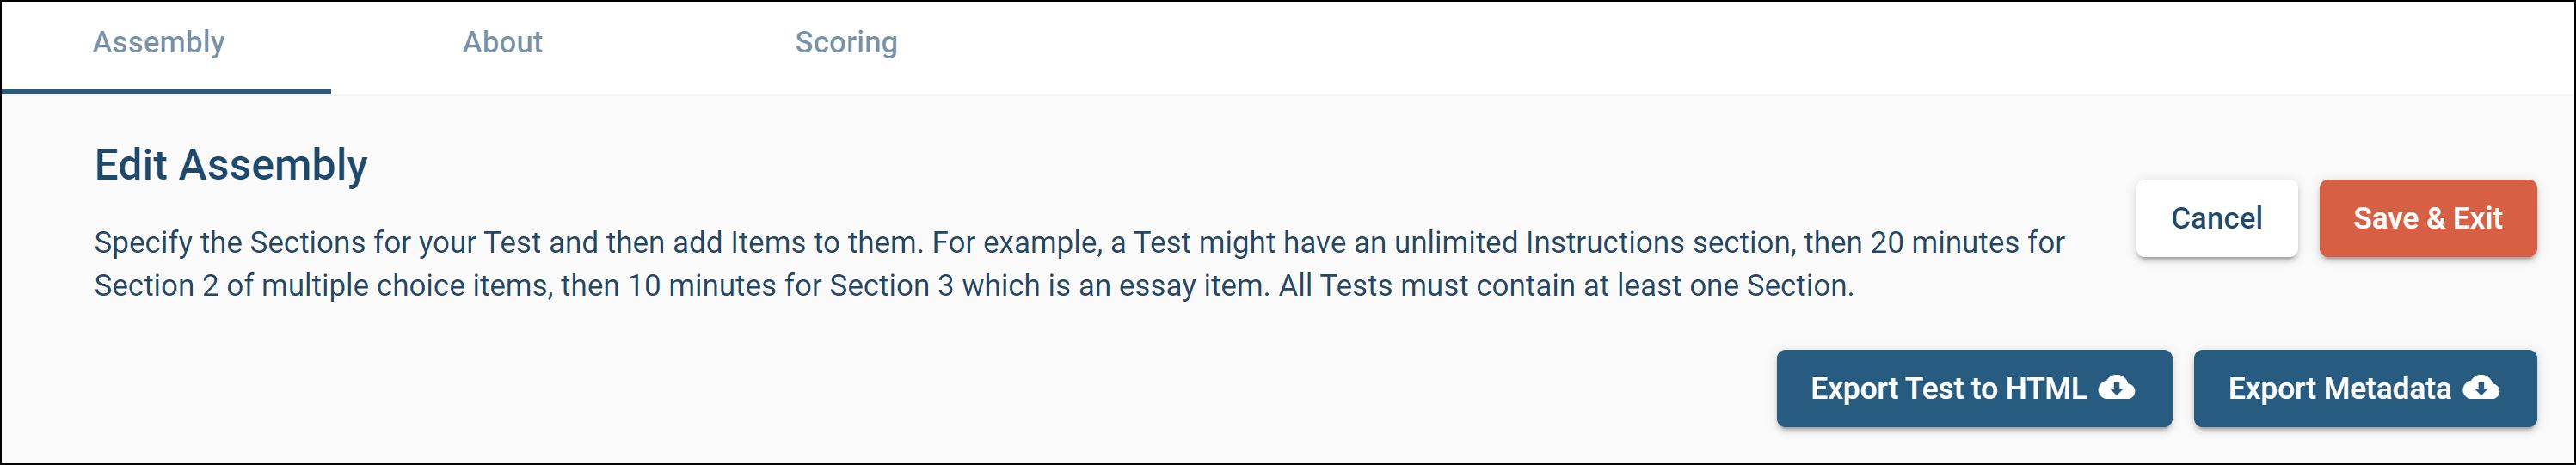The height and width of the screenshot is (465, 2576).
Task: Click the "All Tests must contain at least one Section" sentence
Action: (1565, 286)
